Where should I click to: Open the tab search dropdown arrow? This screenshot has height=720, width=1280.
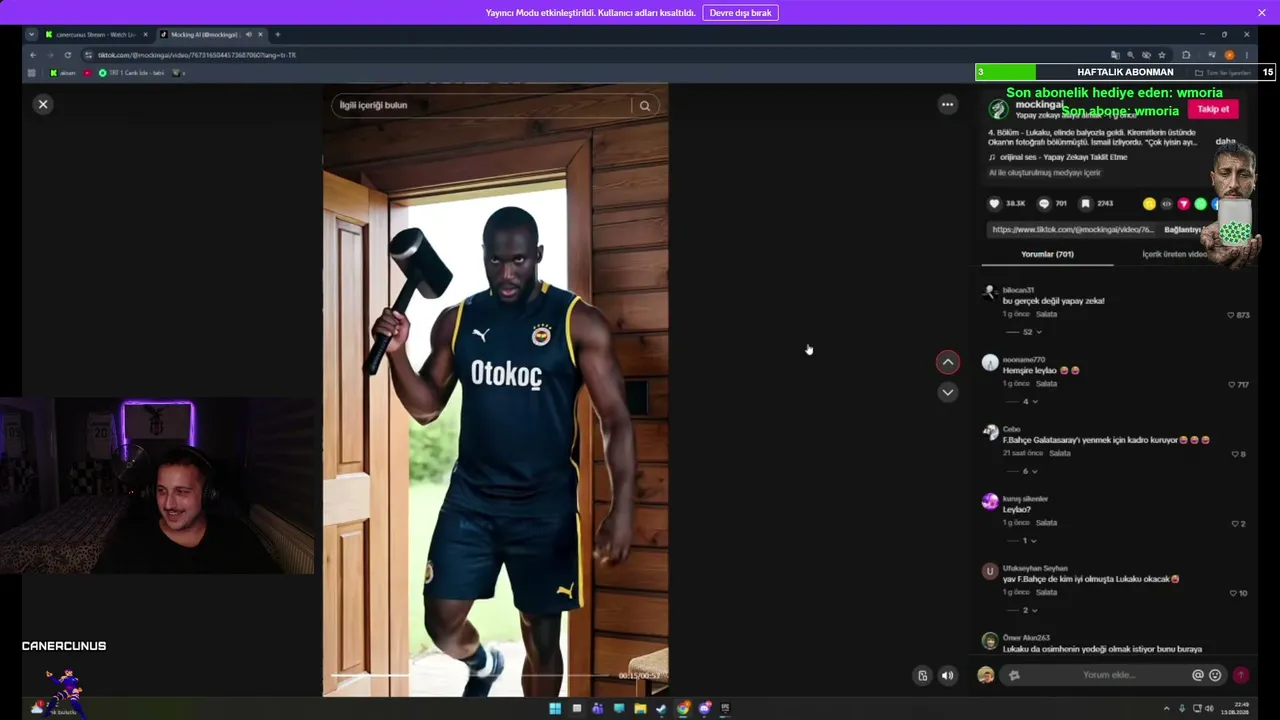coord(31,35)
